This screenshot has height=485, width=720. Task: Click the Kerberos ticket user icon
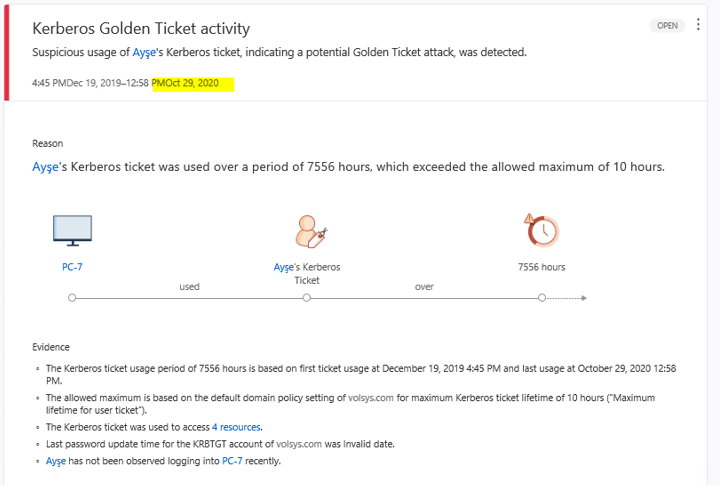(x=307, y=231)
